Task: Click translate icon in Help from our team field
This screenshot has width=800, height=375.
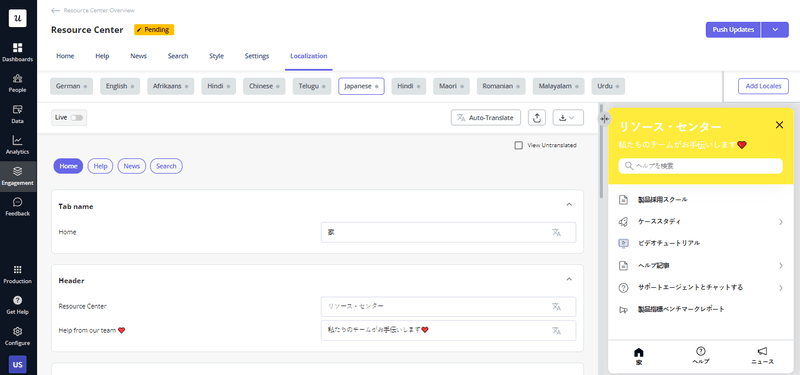Action: pos(556,330)
